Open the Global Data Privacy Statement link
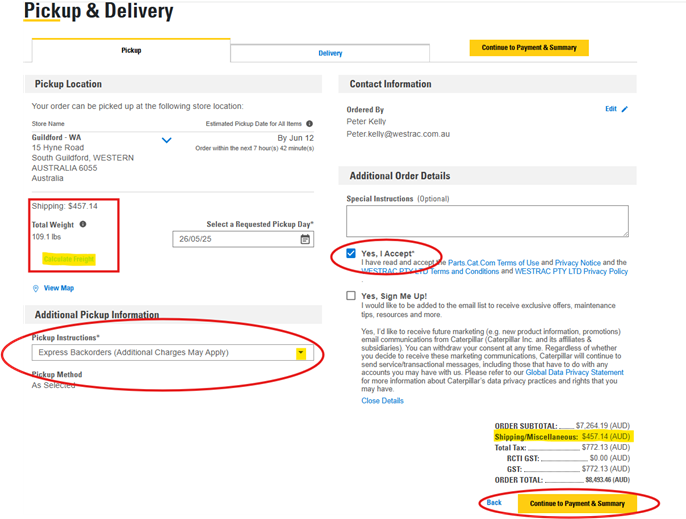The width and height of the screenshot is (686, 519). (x=574, y=372)
